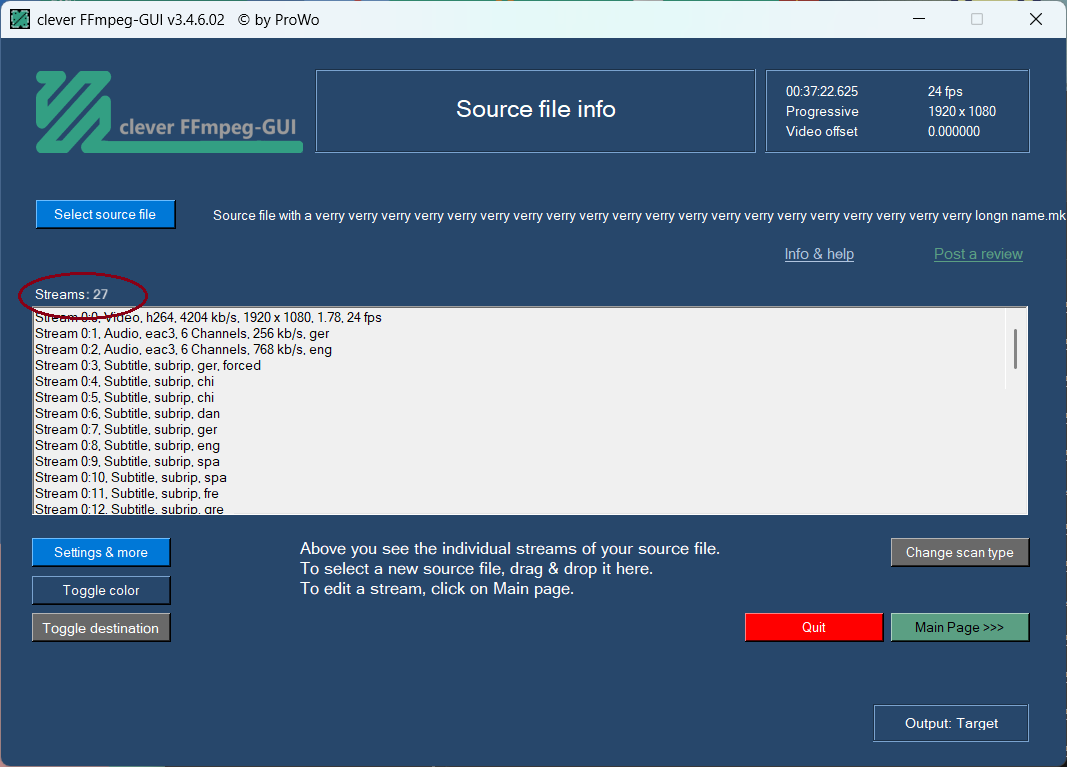Click the Streams: 27 label
Image resolution: width=1067 pixels, height=767 pixels.
[x=71, y=295]
